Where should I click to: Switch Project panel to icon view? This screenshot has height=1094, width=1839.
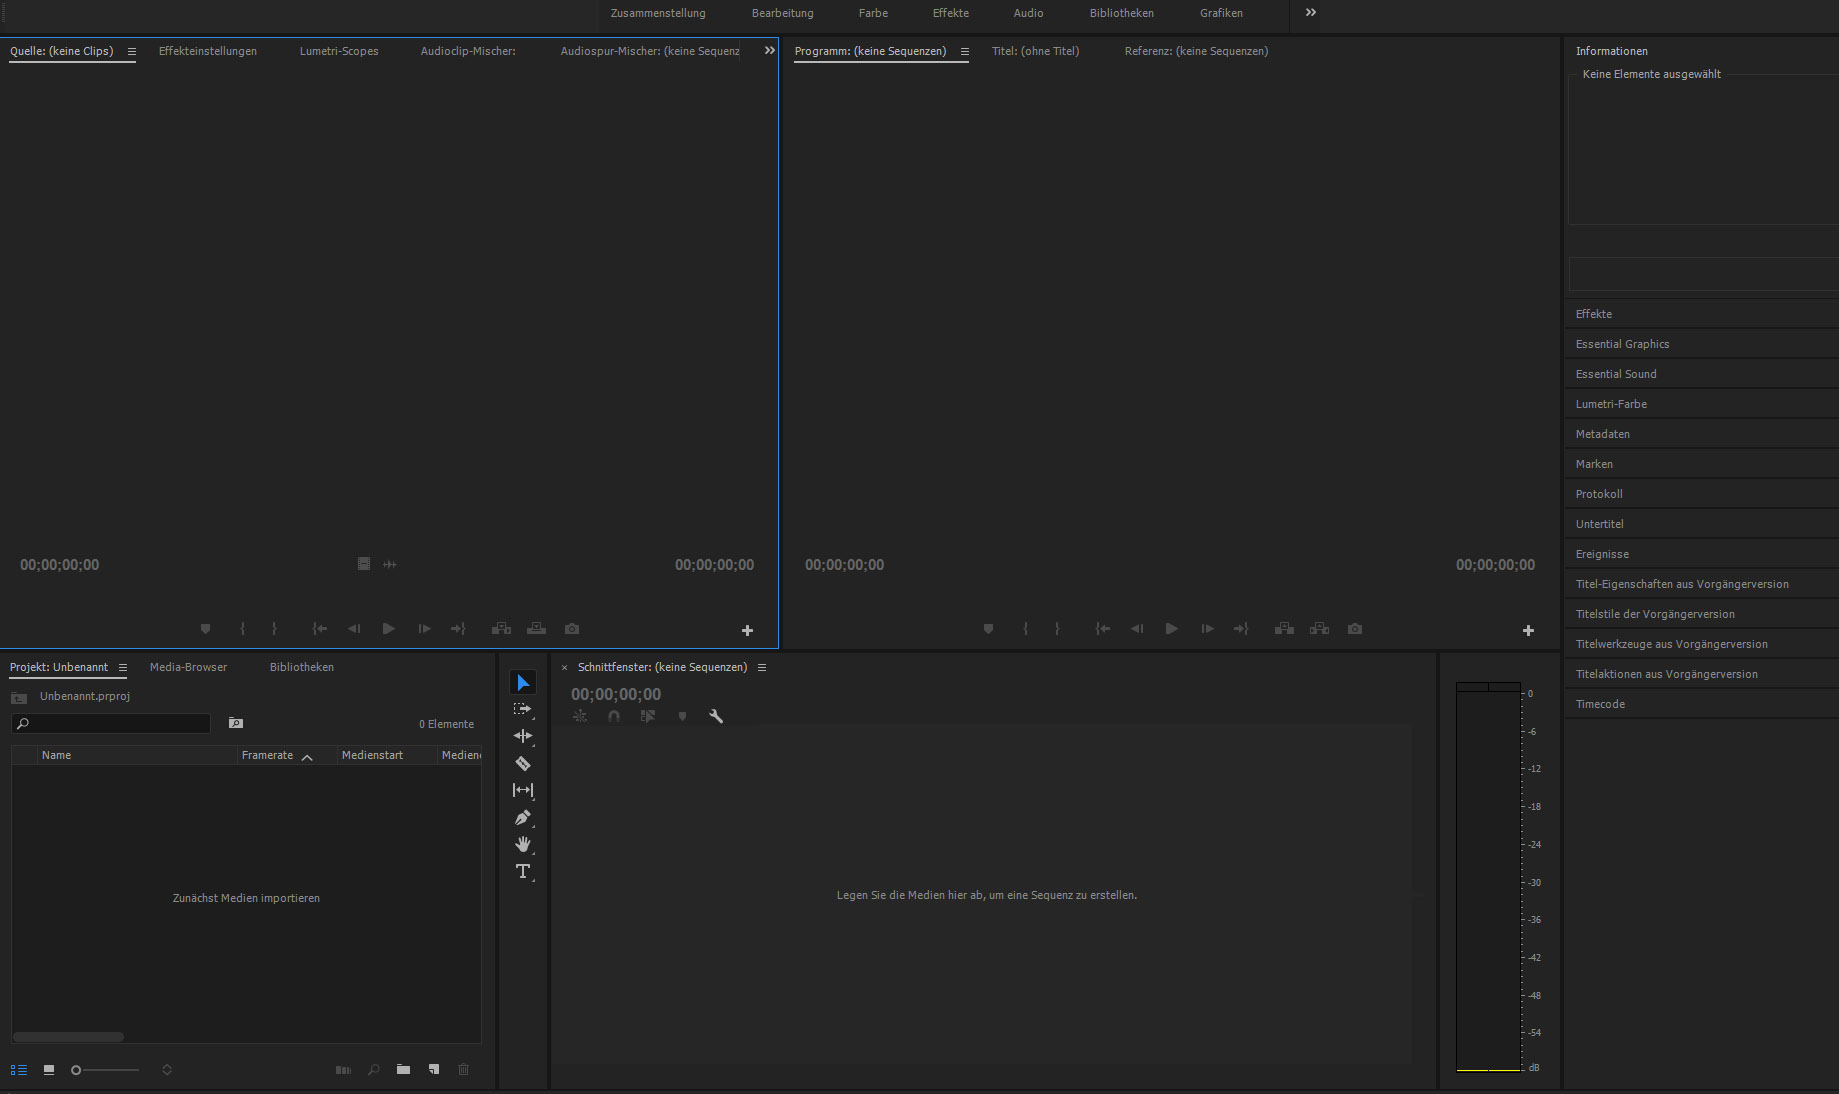tap(48, 1070)
